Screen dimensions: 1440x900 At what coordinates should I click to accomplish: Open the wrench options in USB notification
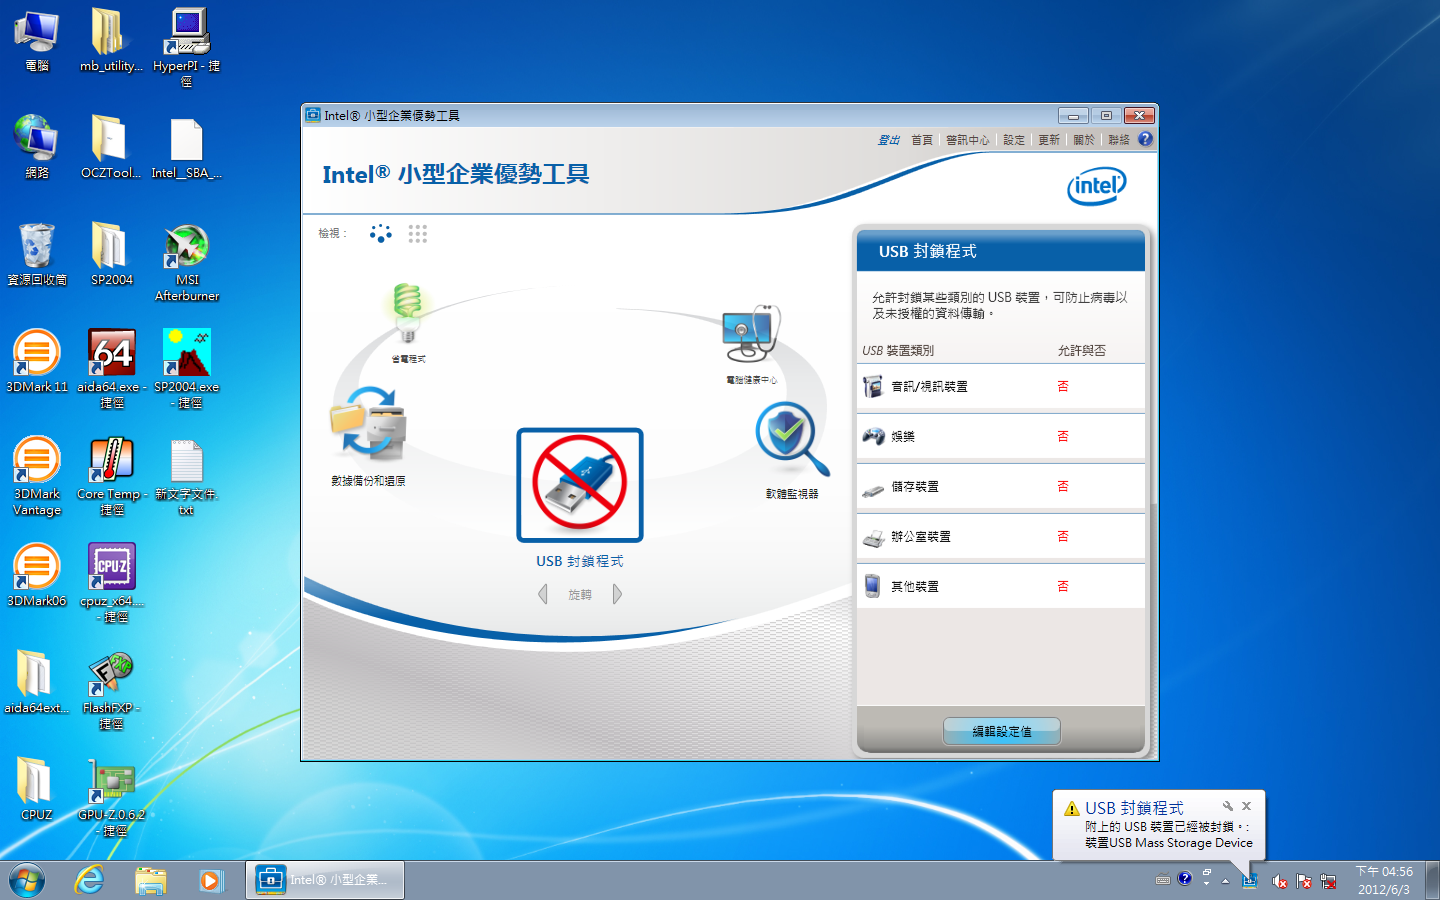(x=1228, y=806)
